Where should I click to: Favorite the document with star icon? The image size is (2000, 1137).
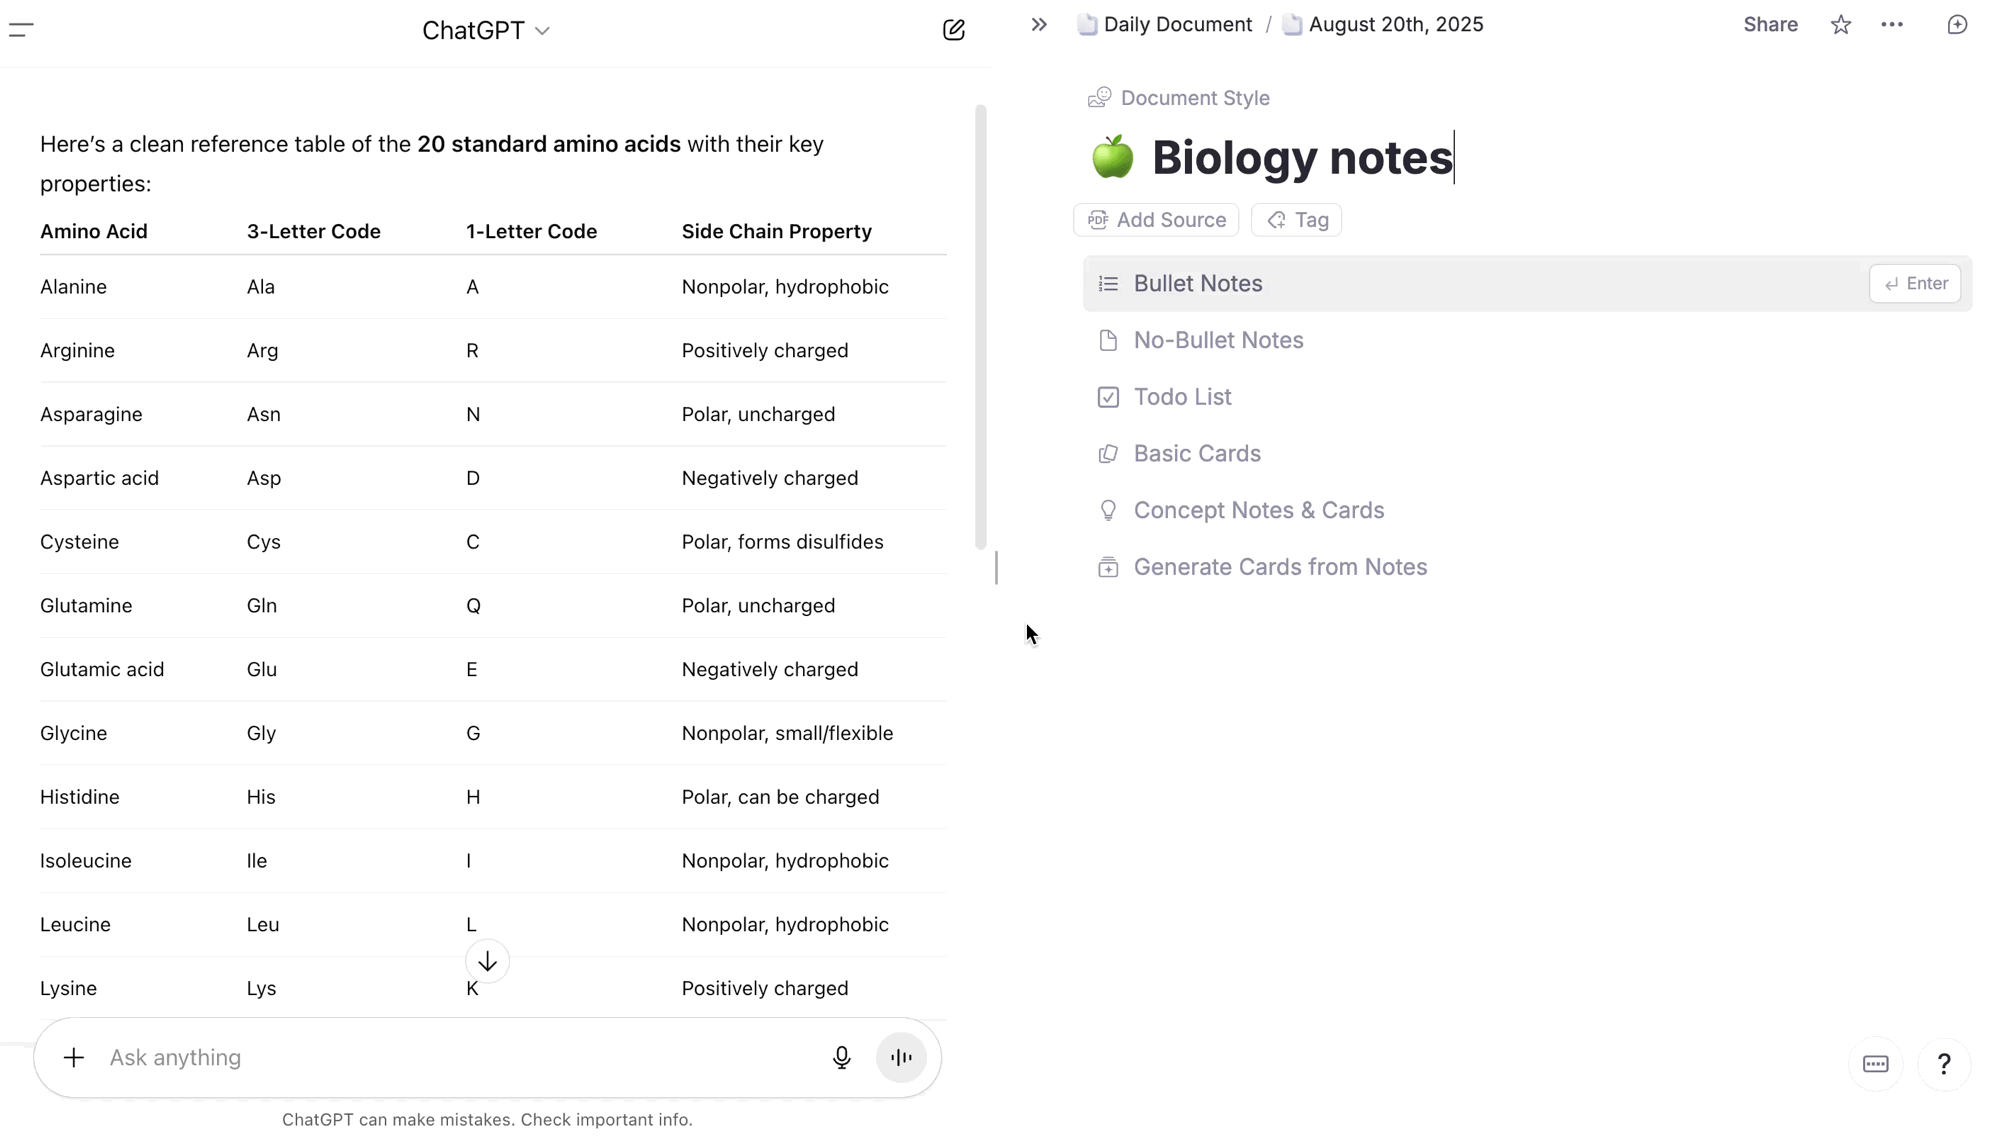click(1840, 25)
